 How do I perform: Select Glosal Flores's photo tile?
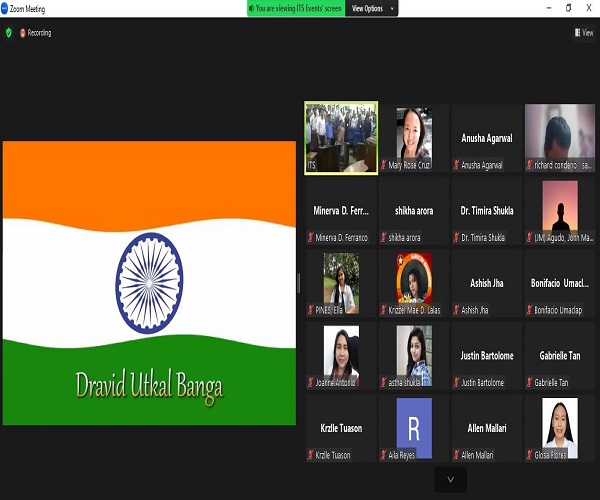point(560,428)
